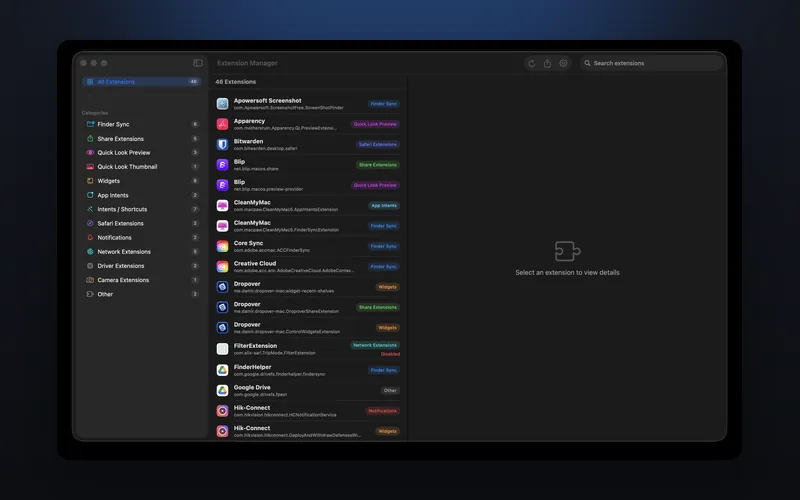Click the Dropover ControlWidgets icon
The width and height of the screenshot is (800, 500).
pos(222,328)
